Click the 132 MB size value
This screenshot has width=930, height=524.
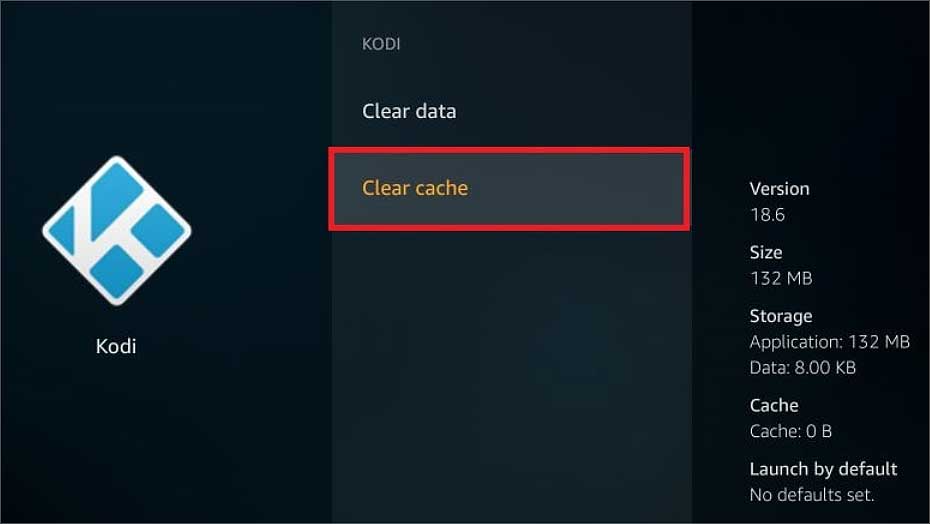tap(781, 278)
